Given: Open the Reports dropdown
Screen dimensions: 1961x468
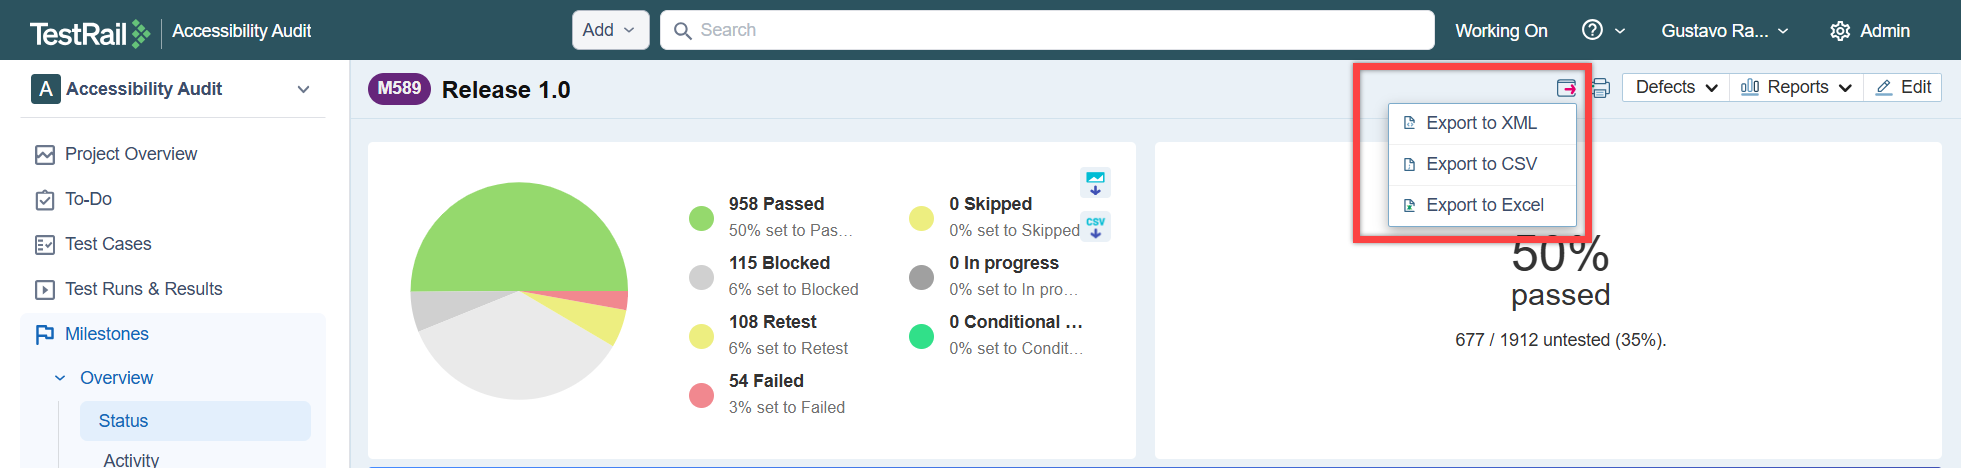Looking at the screenshot, I should 1796,87.
